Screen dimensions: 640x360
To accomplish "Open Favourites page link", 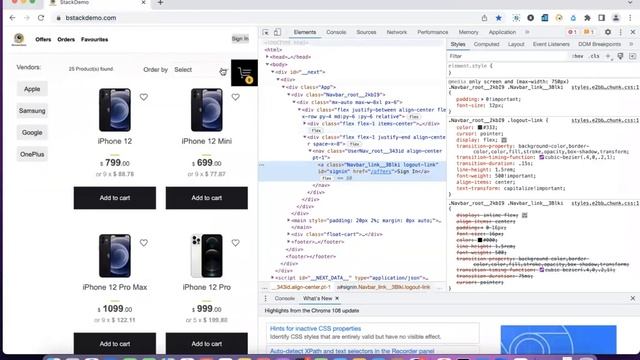I will click(94, 40).
